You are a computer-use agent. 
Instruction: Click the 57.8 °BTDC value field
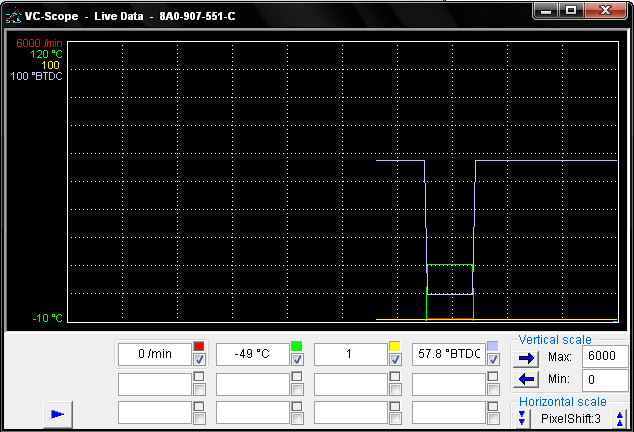point(447,354)
